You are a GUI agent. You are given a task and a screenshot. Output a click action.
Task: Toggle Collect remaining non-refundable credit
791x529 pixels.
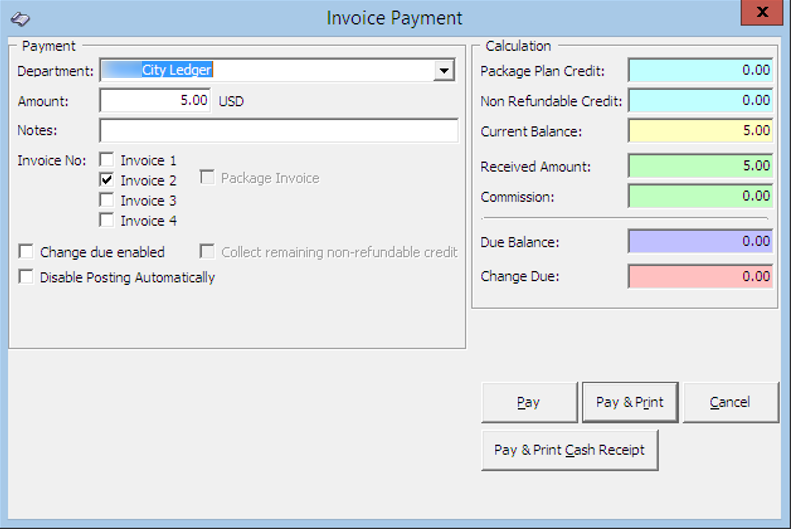click(207, 251)
